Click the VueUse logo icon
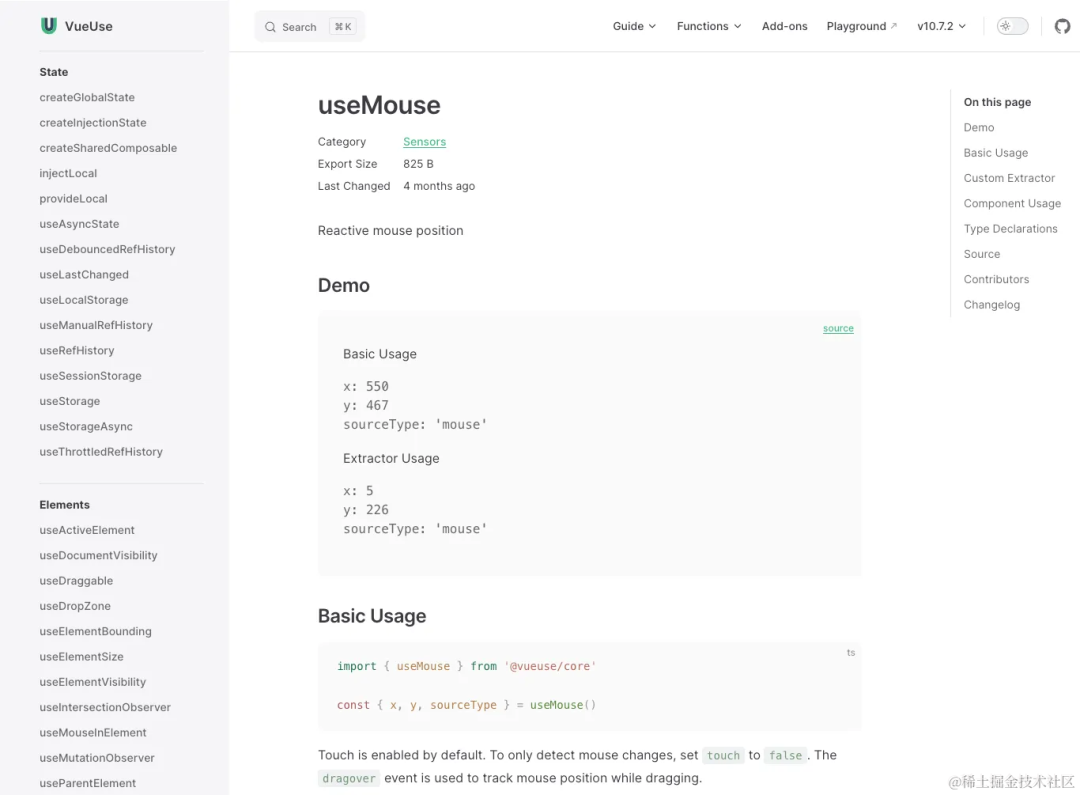 pos(48,25)
